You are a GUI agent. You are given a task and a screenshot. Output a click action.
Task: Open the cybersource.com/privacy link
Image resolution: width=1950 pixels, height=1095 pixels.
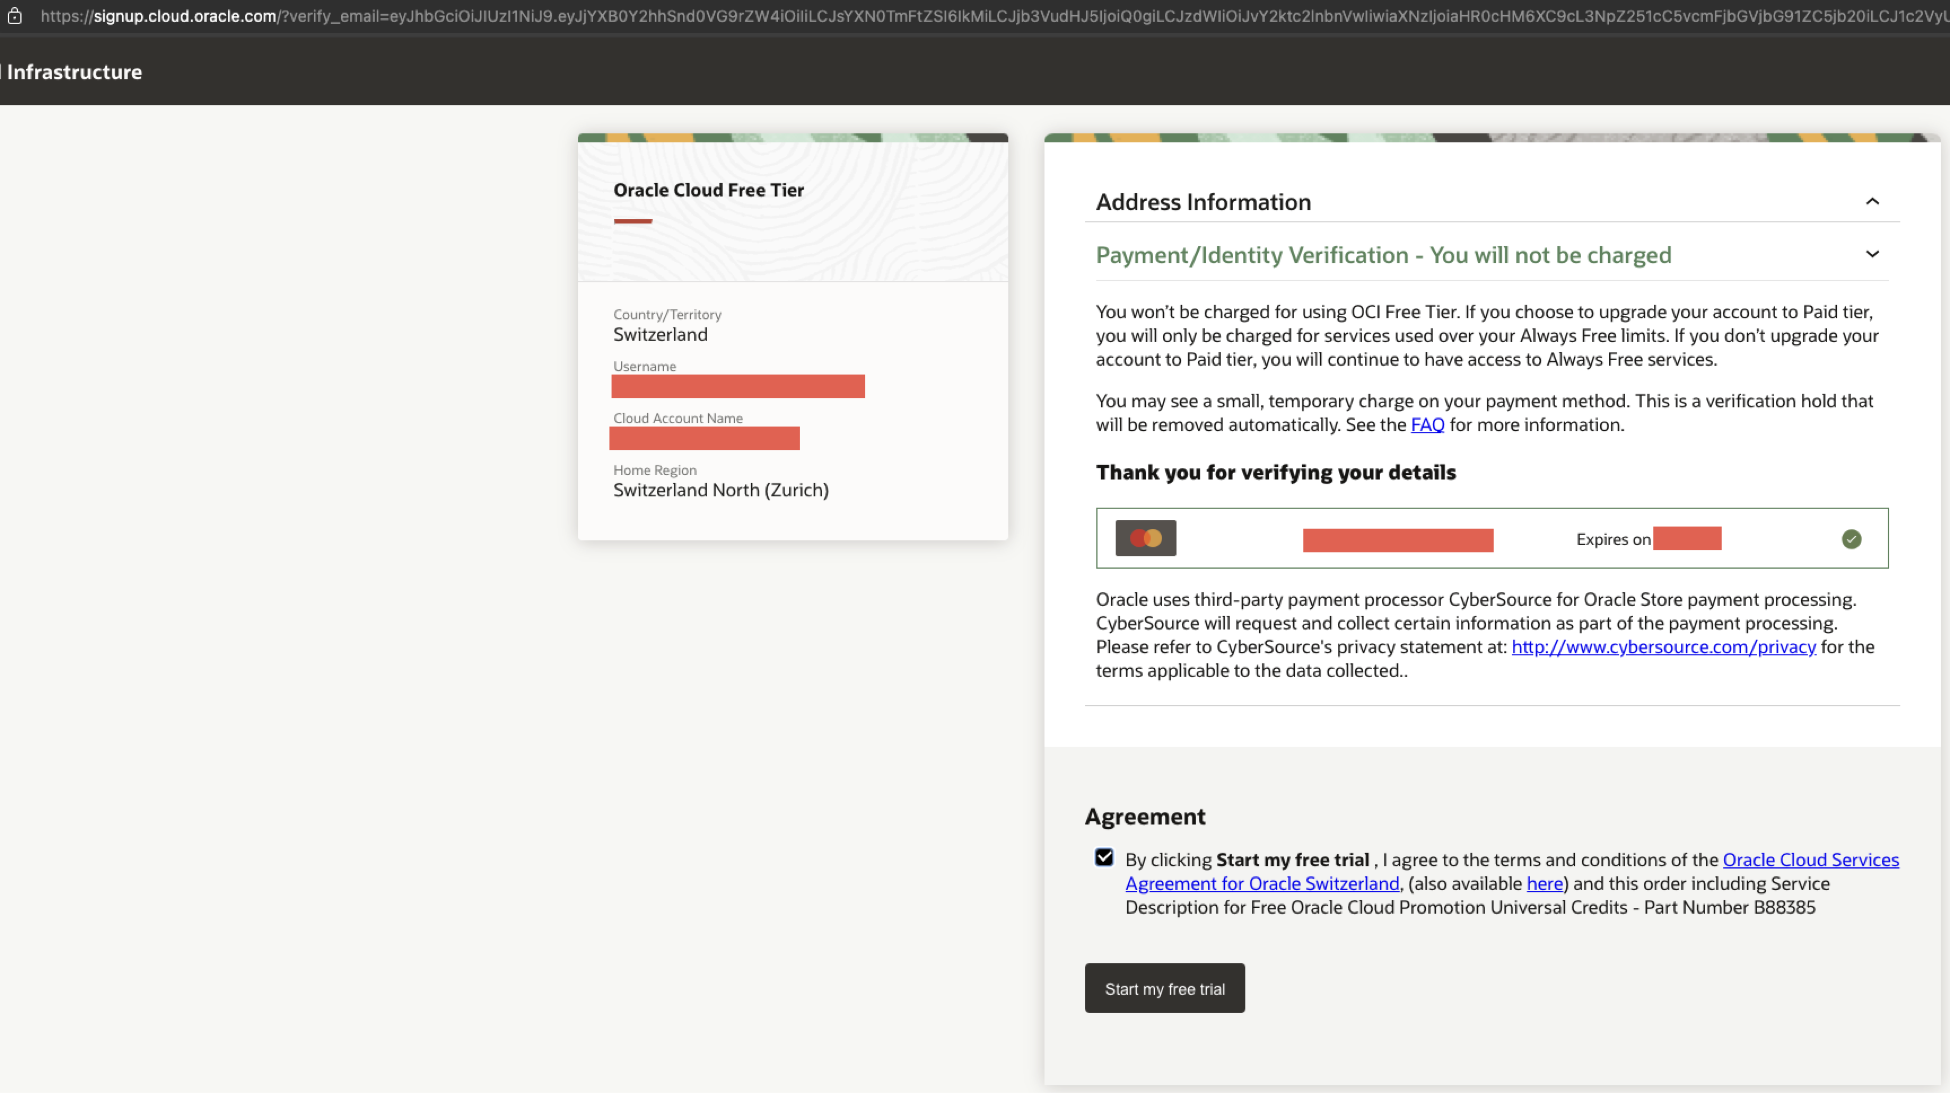click(1663, 647)
